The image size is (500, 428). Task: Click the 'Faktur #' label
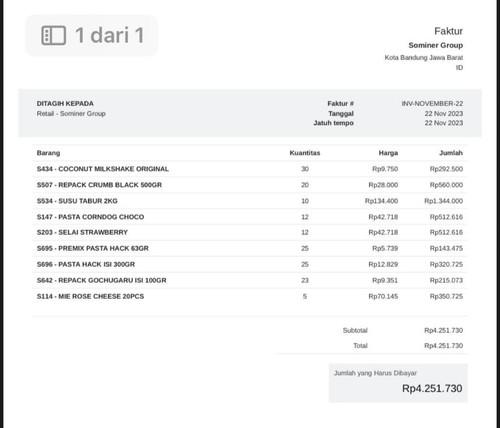[340, 104]
